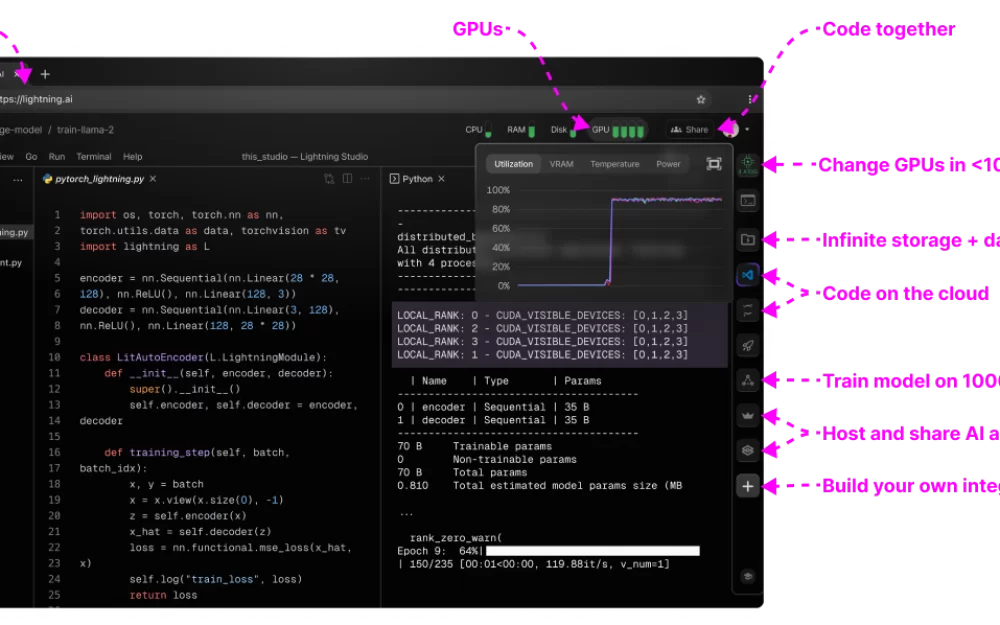The image size is (1000, 625).
Task: Click the graduation cap icon at sidebar bottom
Action: click(747, 577)
